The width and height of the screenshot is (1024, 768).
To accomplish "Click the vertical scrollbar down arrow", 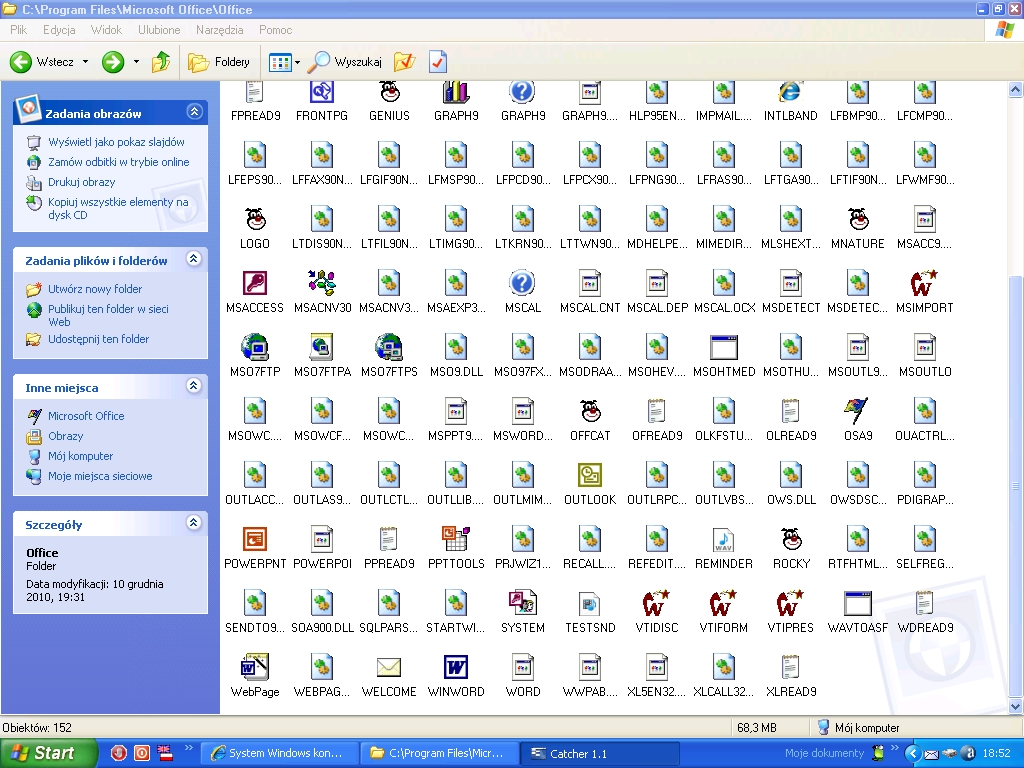I will [x=1016, y=706].
